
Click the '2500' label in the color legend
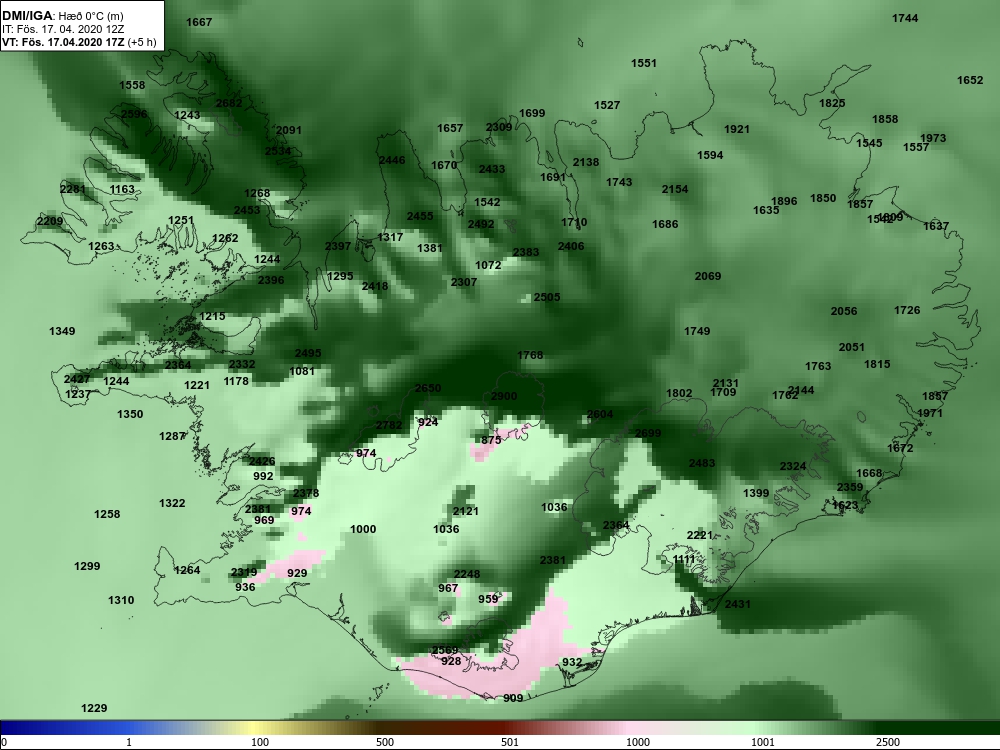[x=888, y=742]
